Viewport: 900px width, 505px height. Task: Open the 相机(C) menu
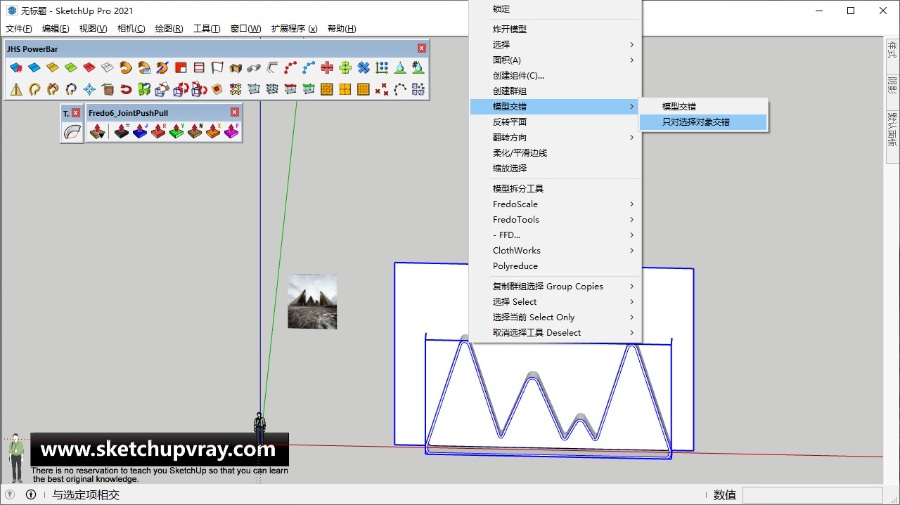[x=131, y=29]
